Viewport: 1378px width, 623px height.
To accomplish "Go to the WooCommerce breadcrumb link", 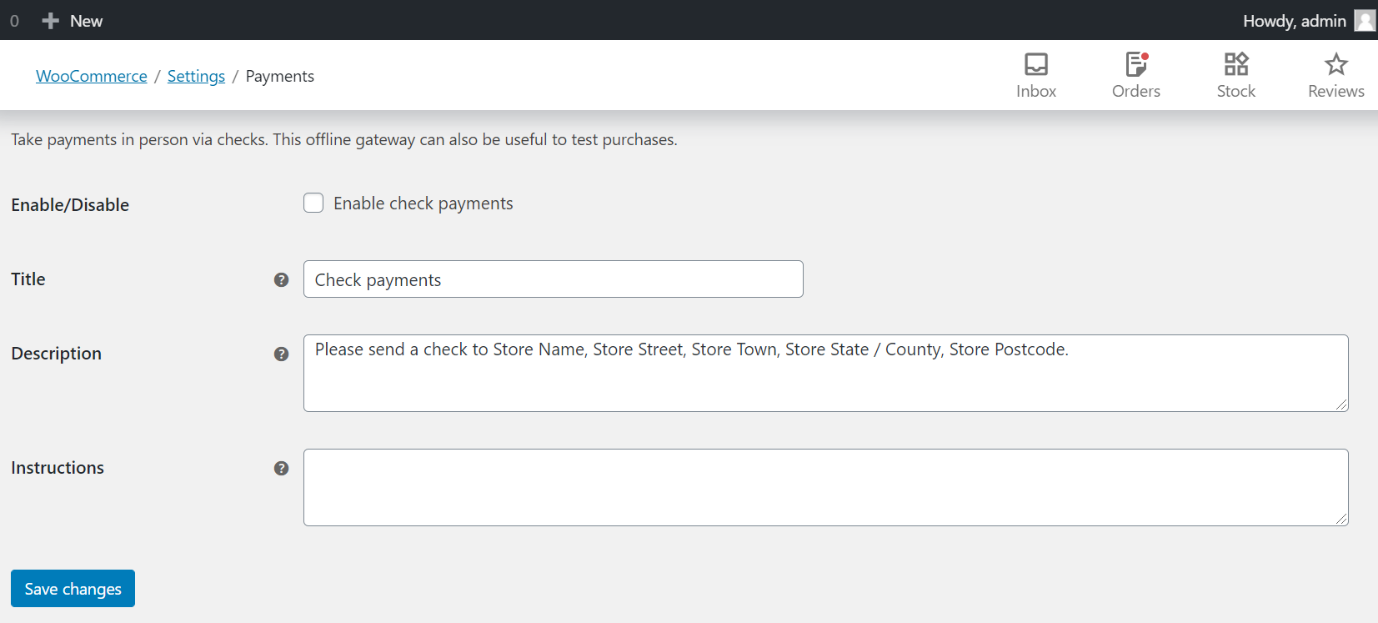I will click(x=92, y=76).
